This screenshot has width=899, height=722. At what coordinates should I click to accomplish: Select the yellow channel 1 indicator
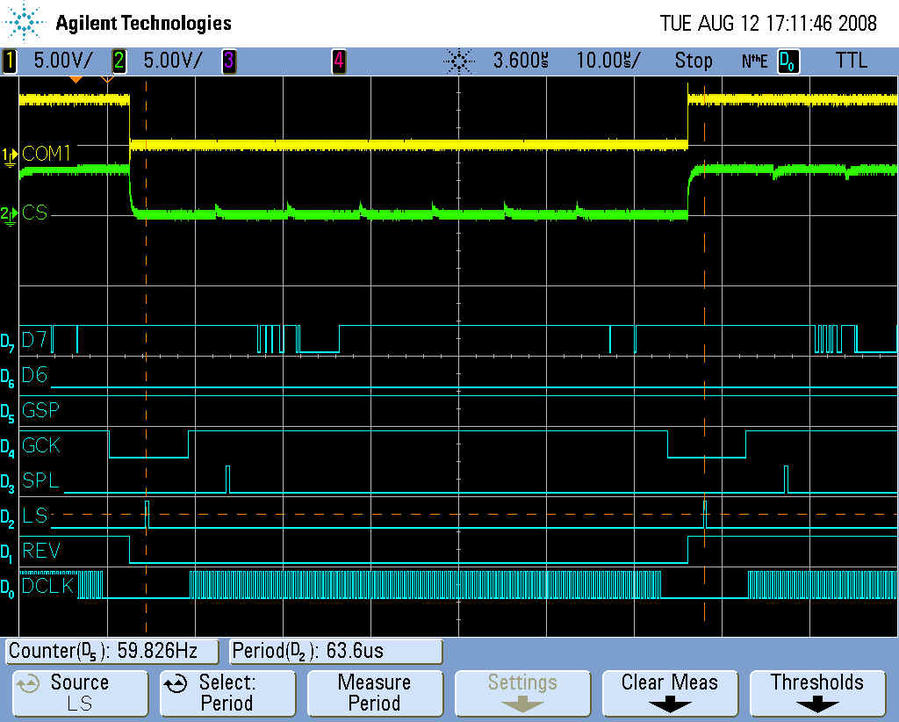[11, 61]
